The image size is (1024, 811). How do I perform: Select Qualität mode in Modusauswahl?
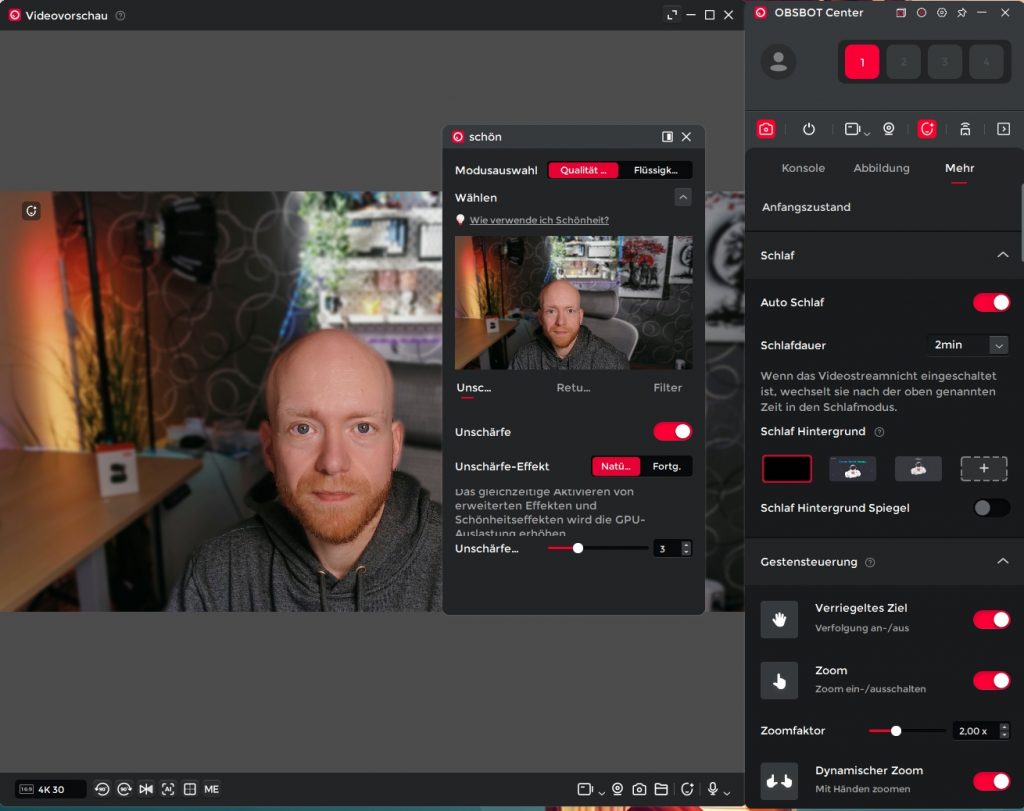coord(583,170)
